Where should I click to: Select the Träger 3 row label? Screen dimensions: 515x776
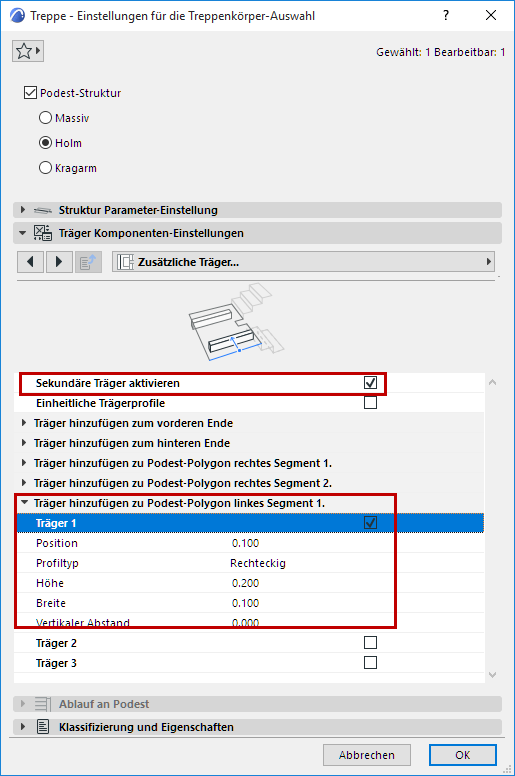click(56, 663)
